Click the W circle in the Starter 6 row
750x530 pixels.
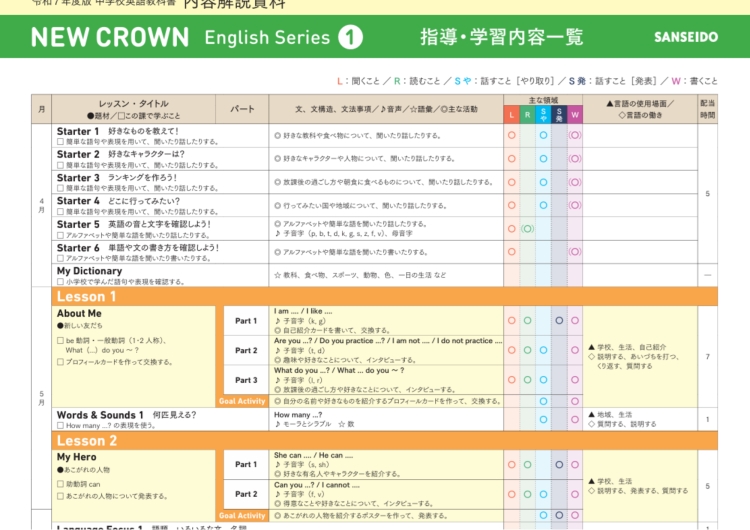(575, 252)
